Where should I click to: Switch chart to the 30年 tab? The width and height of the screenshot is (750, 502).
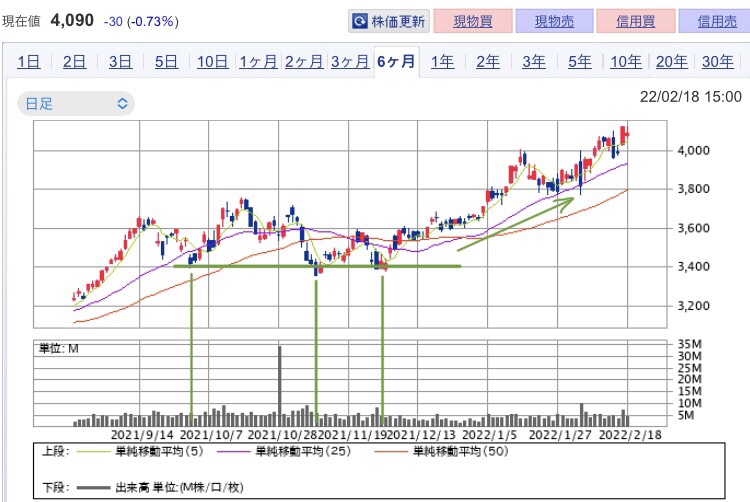click(x=718, y=62)
